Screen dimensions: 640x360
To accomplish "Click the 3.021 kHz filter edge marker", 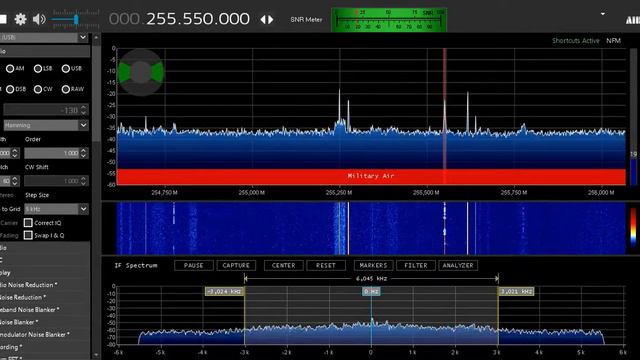I will tap(516, 291).
